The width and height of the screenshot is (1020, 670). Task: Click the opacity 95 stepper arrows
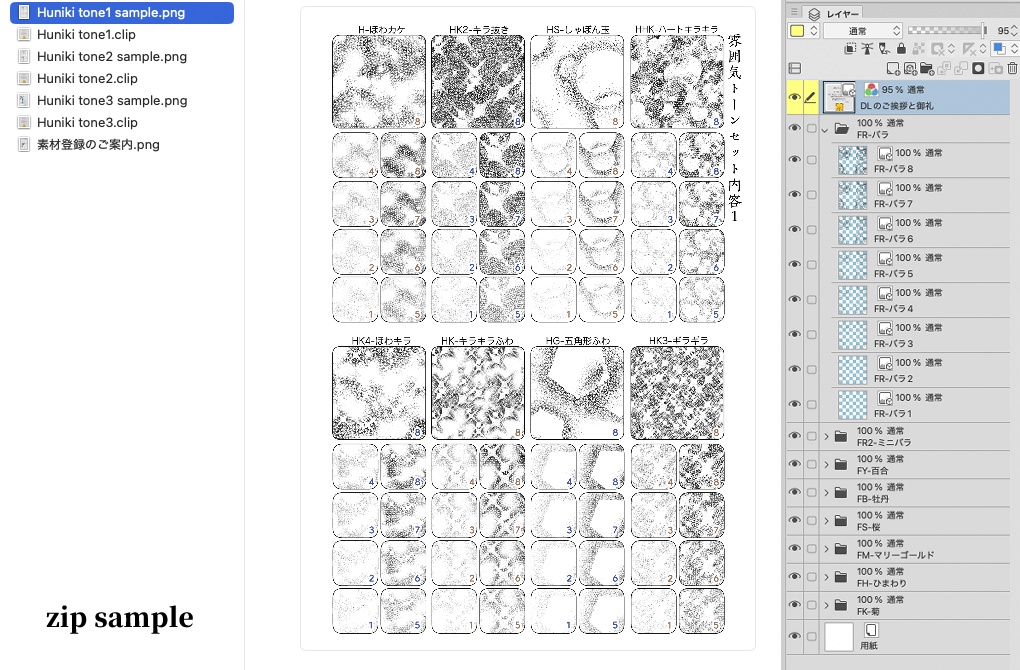(1013, 31)
